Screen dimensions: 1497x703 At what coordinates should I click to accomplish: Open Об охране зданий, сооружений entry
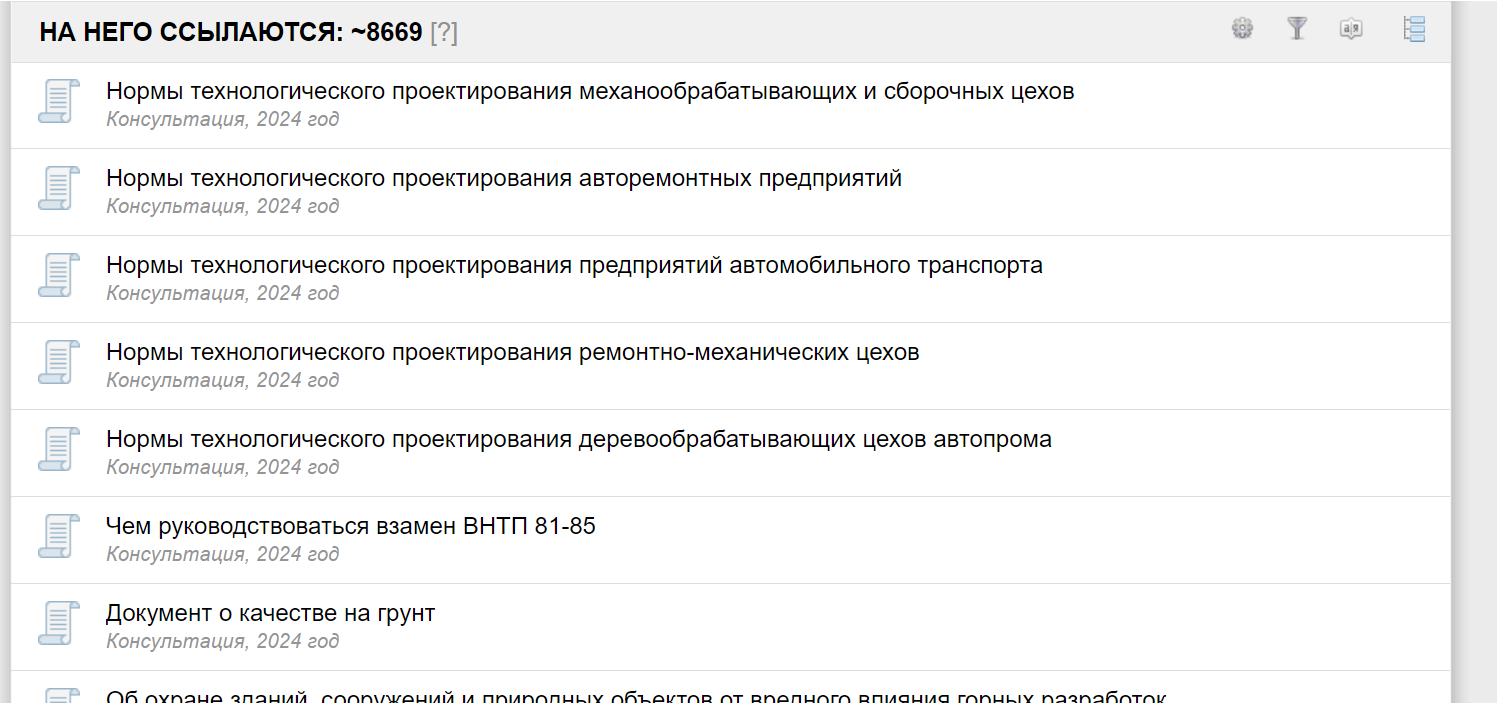click(636, 696)
